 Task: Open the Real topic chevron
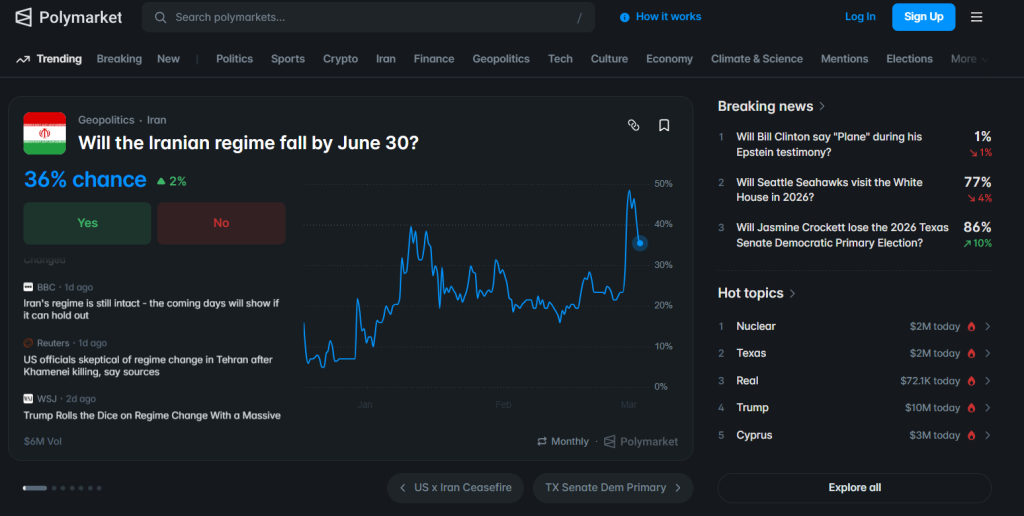tap(987, 381)
